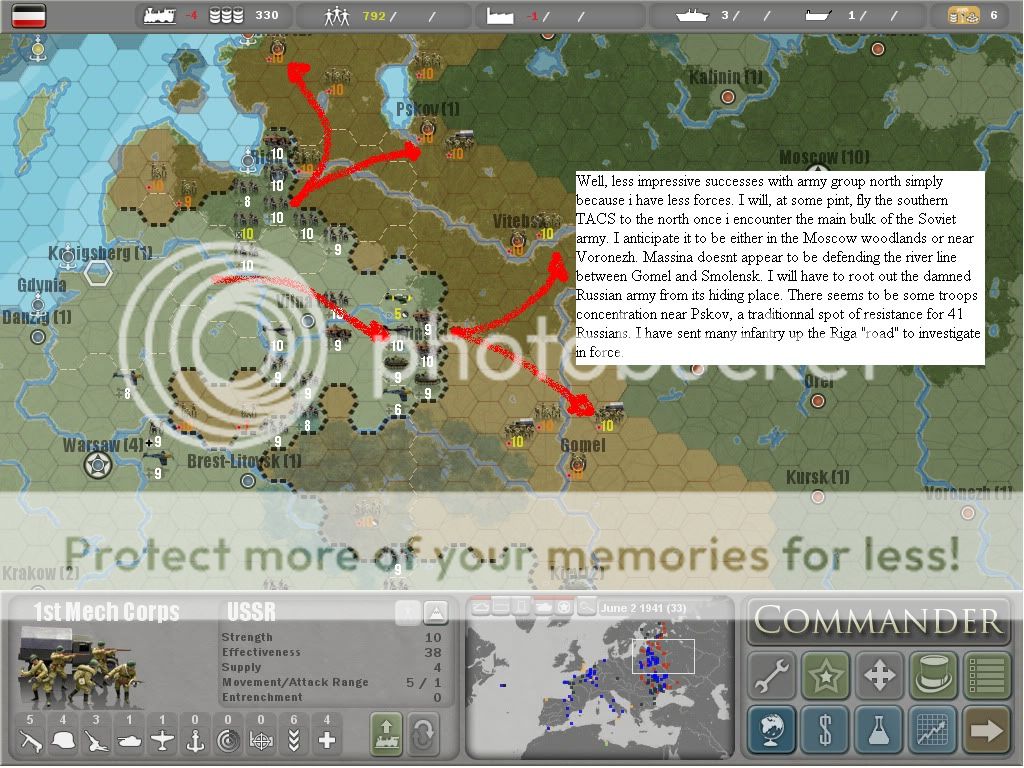Select the Warsaw city star marker
Image resolution: width=1024 pixels, height=768 pixels.
97,463
